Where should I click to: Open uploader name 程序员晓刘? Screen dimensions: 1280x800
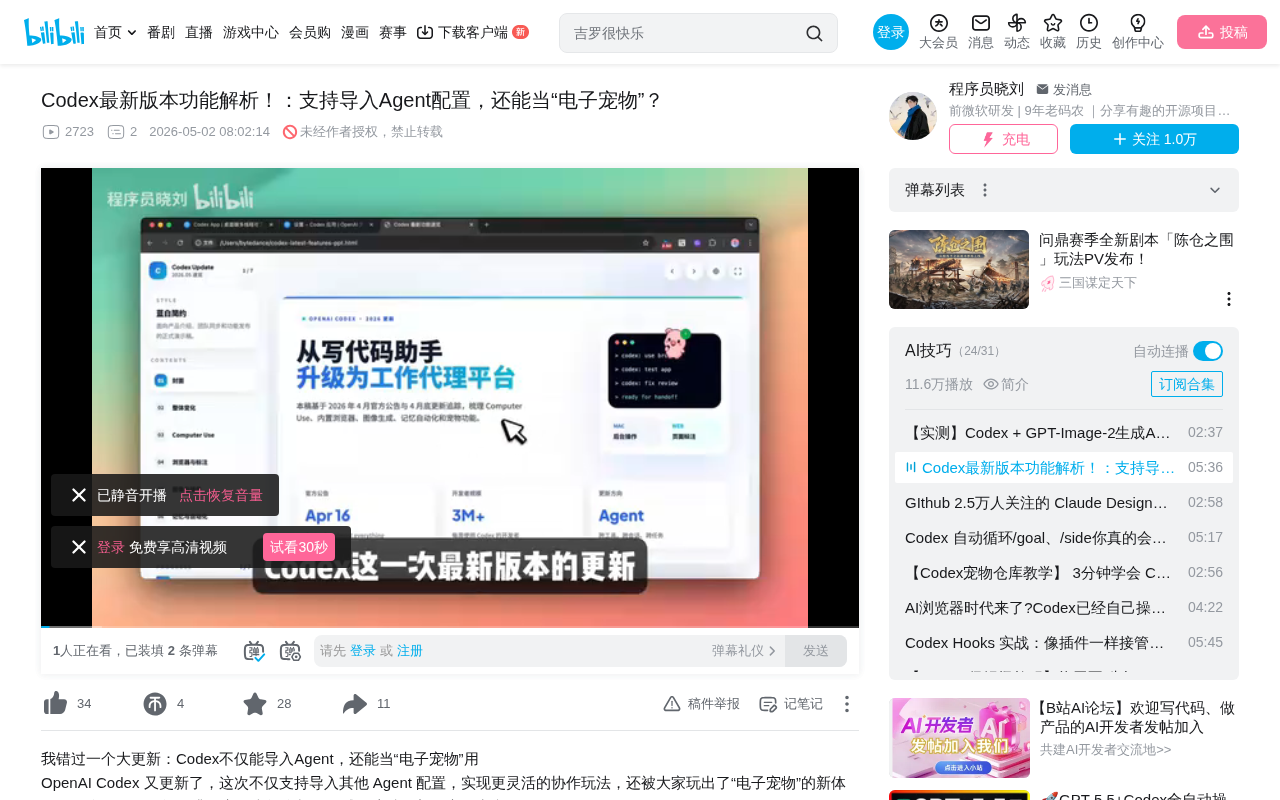[x=986, y=89]
